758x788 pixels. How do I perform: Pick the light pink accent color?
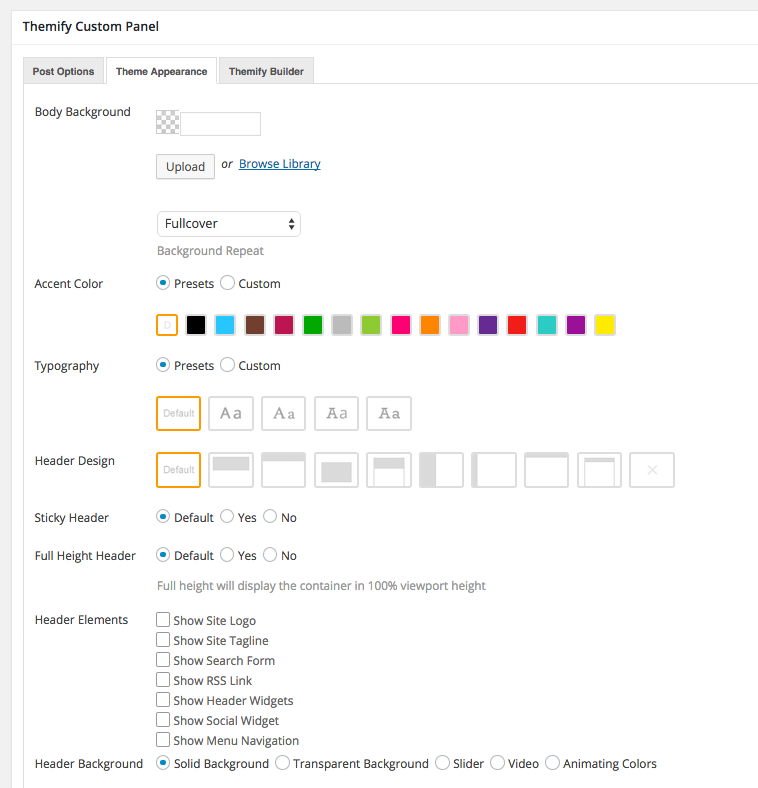coord(459,325)
